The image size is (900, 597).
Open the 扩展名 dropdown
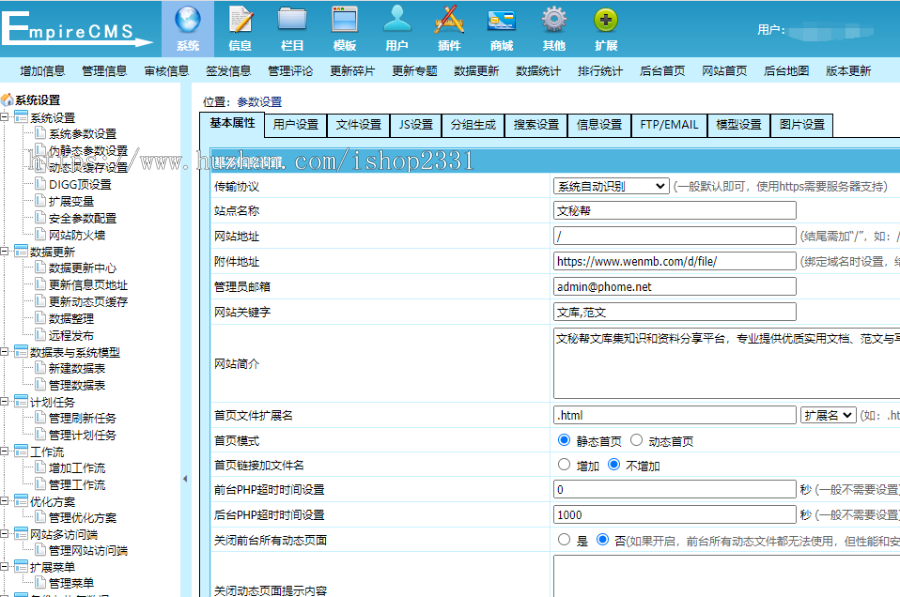(828, 415)
